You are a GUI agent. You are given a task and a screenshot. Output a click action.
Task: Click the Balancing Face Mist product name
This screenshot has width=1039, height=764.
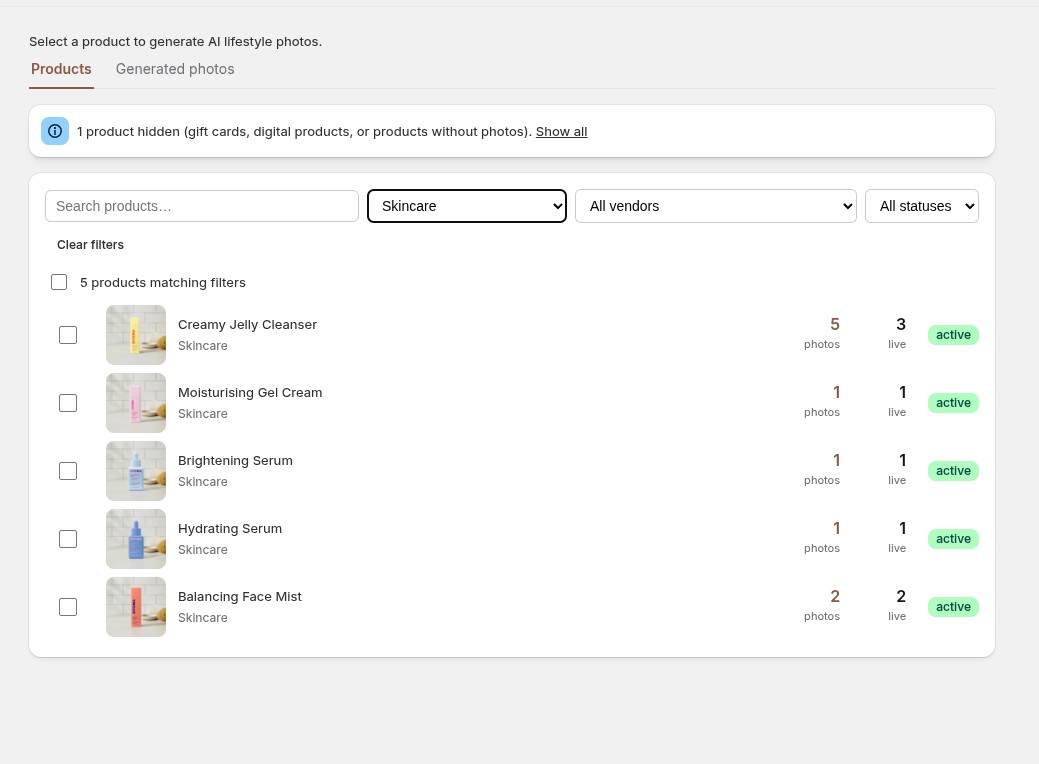tap(240, 596)
